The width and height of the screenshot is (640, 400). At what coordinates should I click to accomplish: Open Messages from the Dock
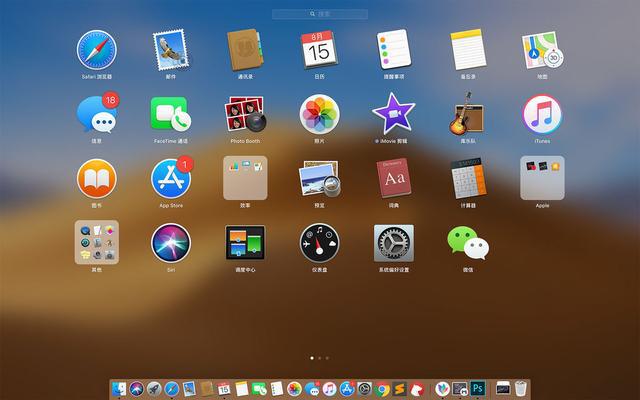coord(312,389)
